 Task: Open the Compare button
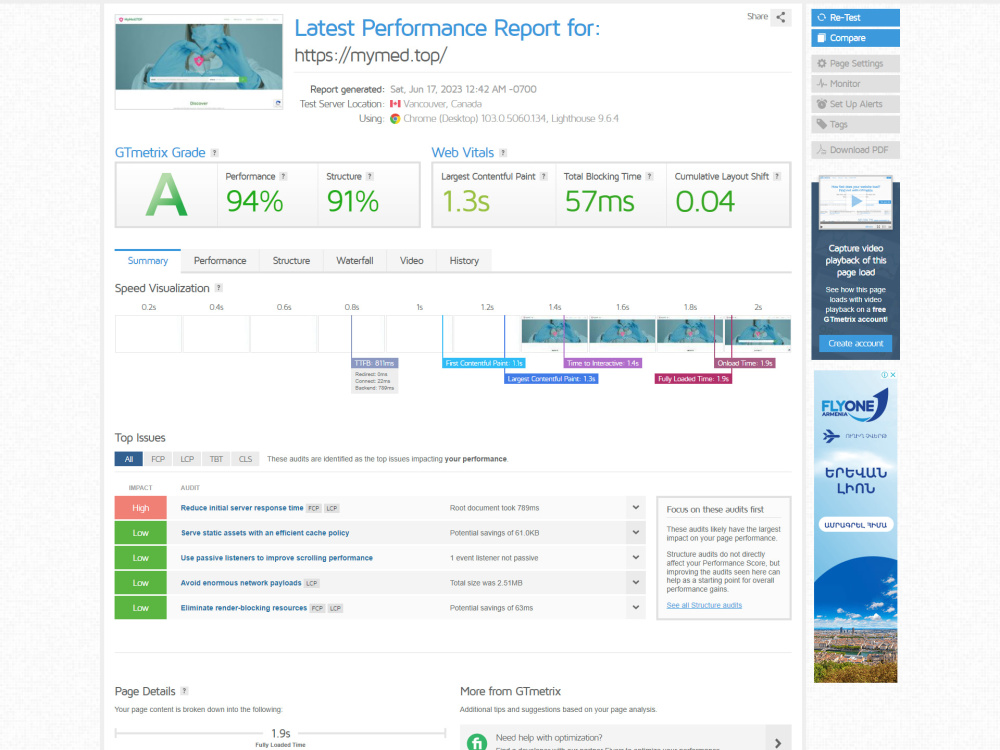pos(855,38)
